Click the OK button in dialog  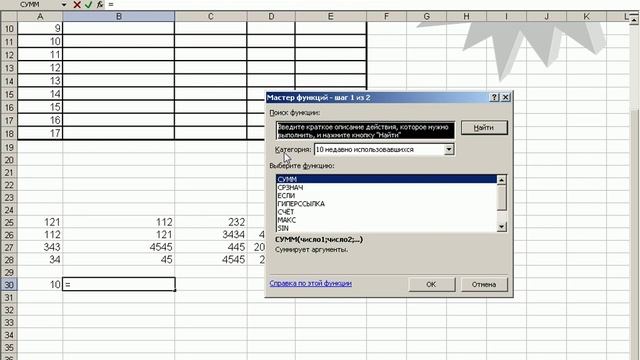pos(431,284)
